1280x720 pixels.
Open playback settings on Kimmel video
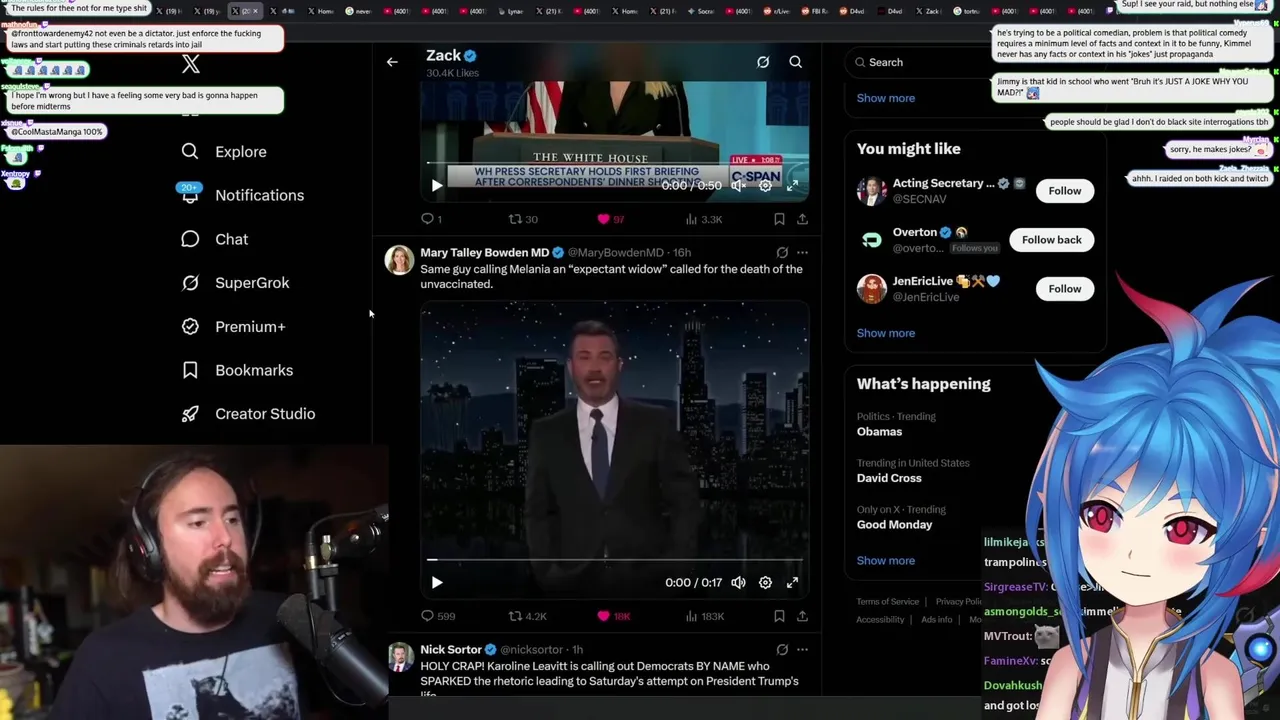pyautogui.click(x=765, y=582)
